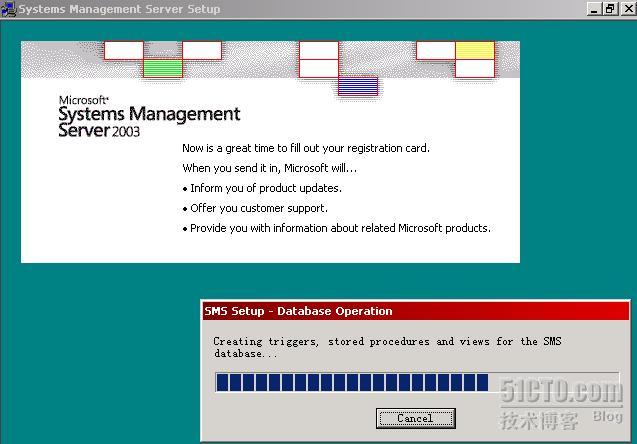The width and height of the screenshot is (637, 444).
Task: Click the Systems Management Server Setup title icon
Action: 9,9
